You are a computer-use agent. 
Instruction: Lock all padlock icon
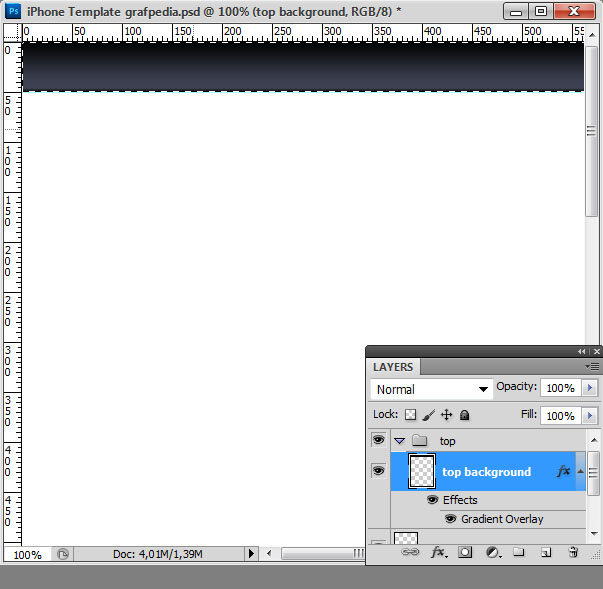pos(465,415)
